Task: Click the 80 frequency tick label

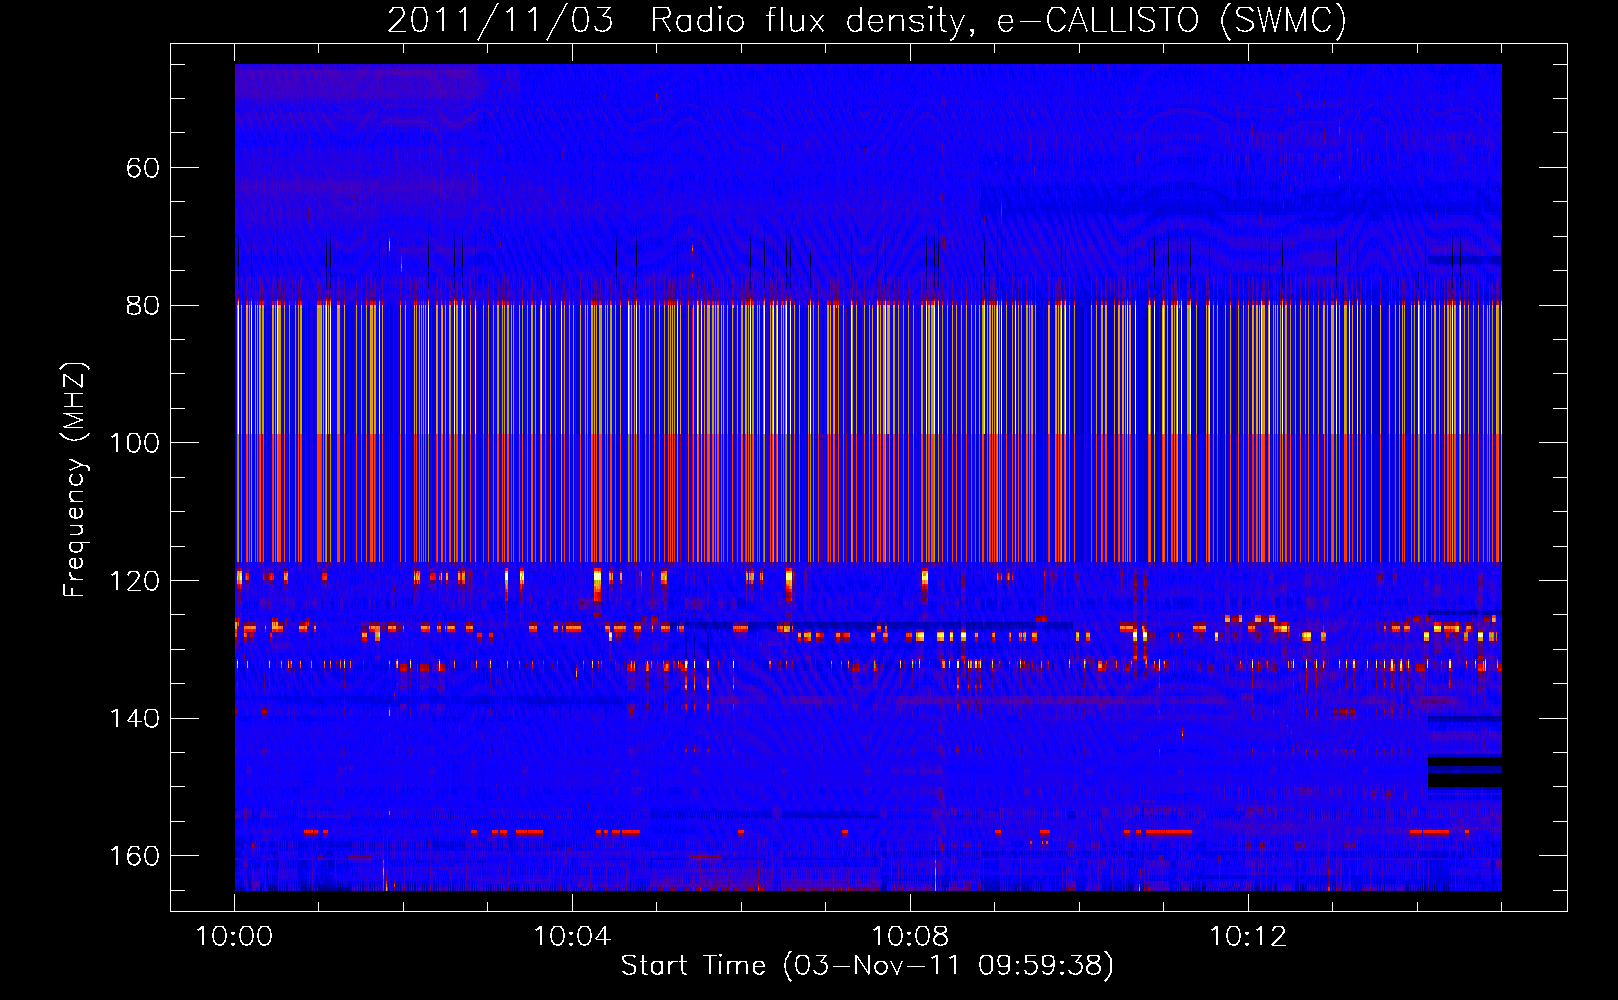Action: (143, 306)
